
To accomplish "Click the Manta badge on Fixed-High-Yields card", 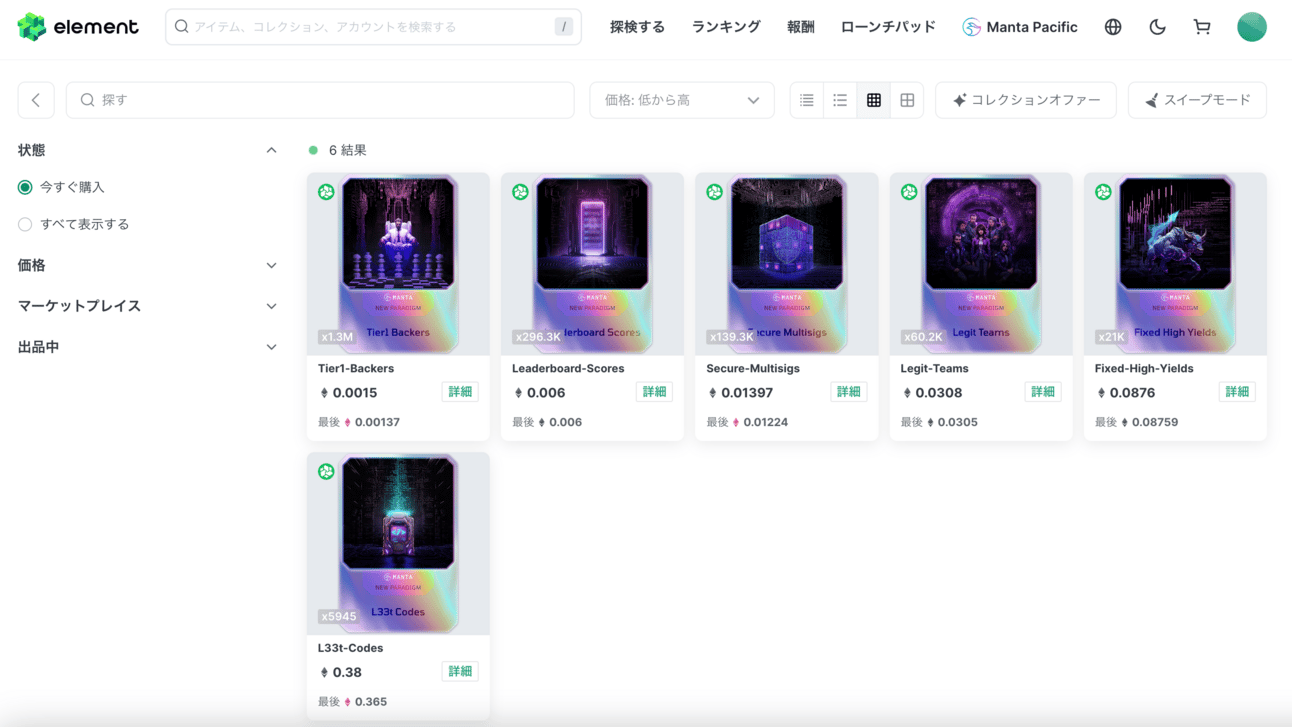I will click(1103, 192).
